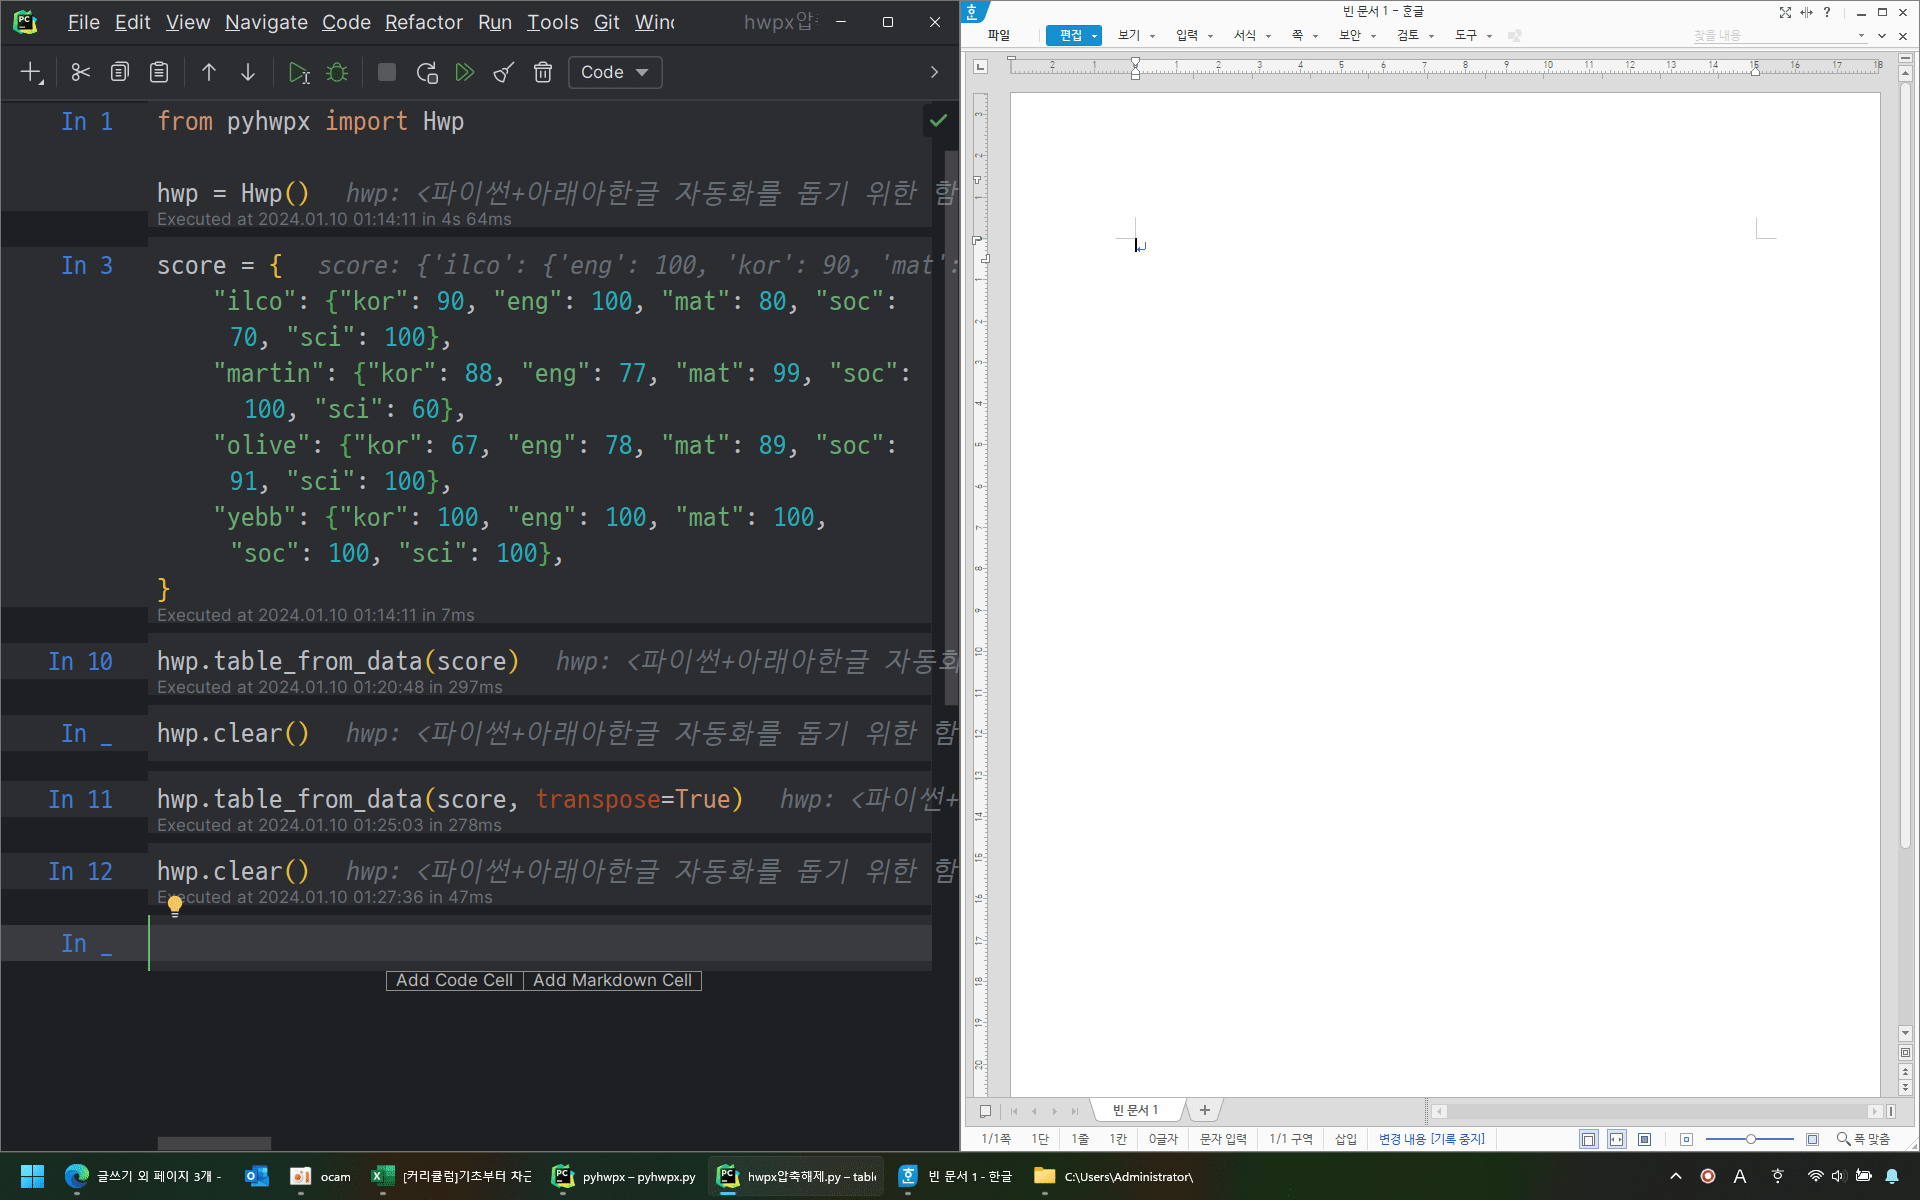
Task: Click the Restart Kernel icon
Action: tap(427, 72)
